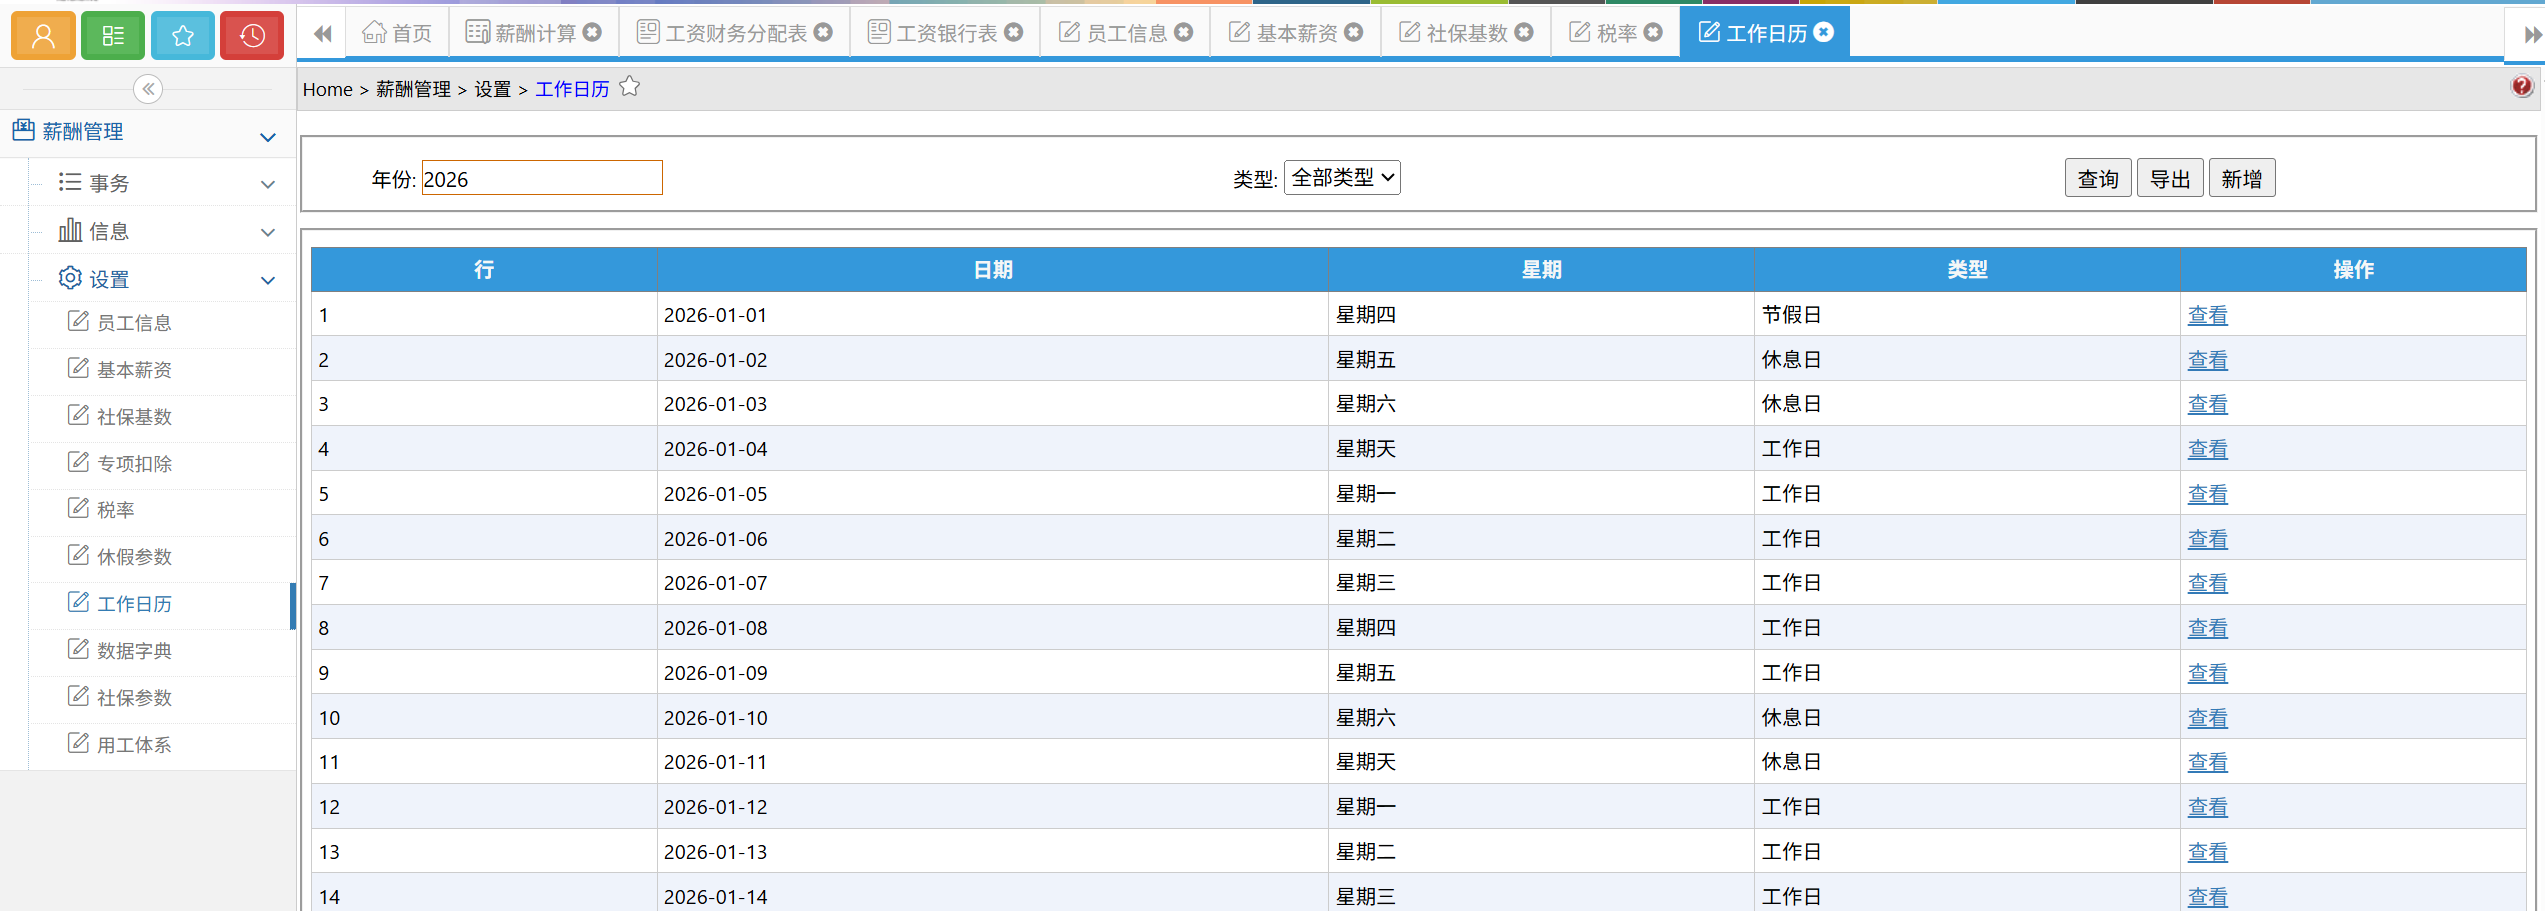Close the 社保基数 tab
The image size is (2545, 911).
[x=1523, y=32]
